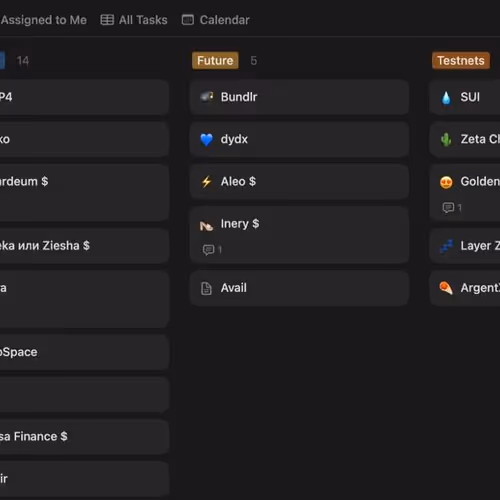This screenshot has height=500, width=500.
Task: Click the document icon next to Avail
Action: click(206, 288)
